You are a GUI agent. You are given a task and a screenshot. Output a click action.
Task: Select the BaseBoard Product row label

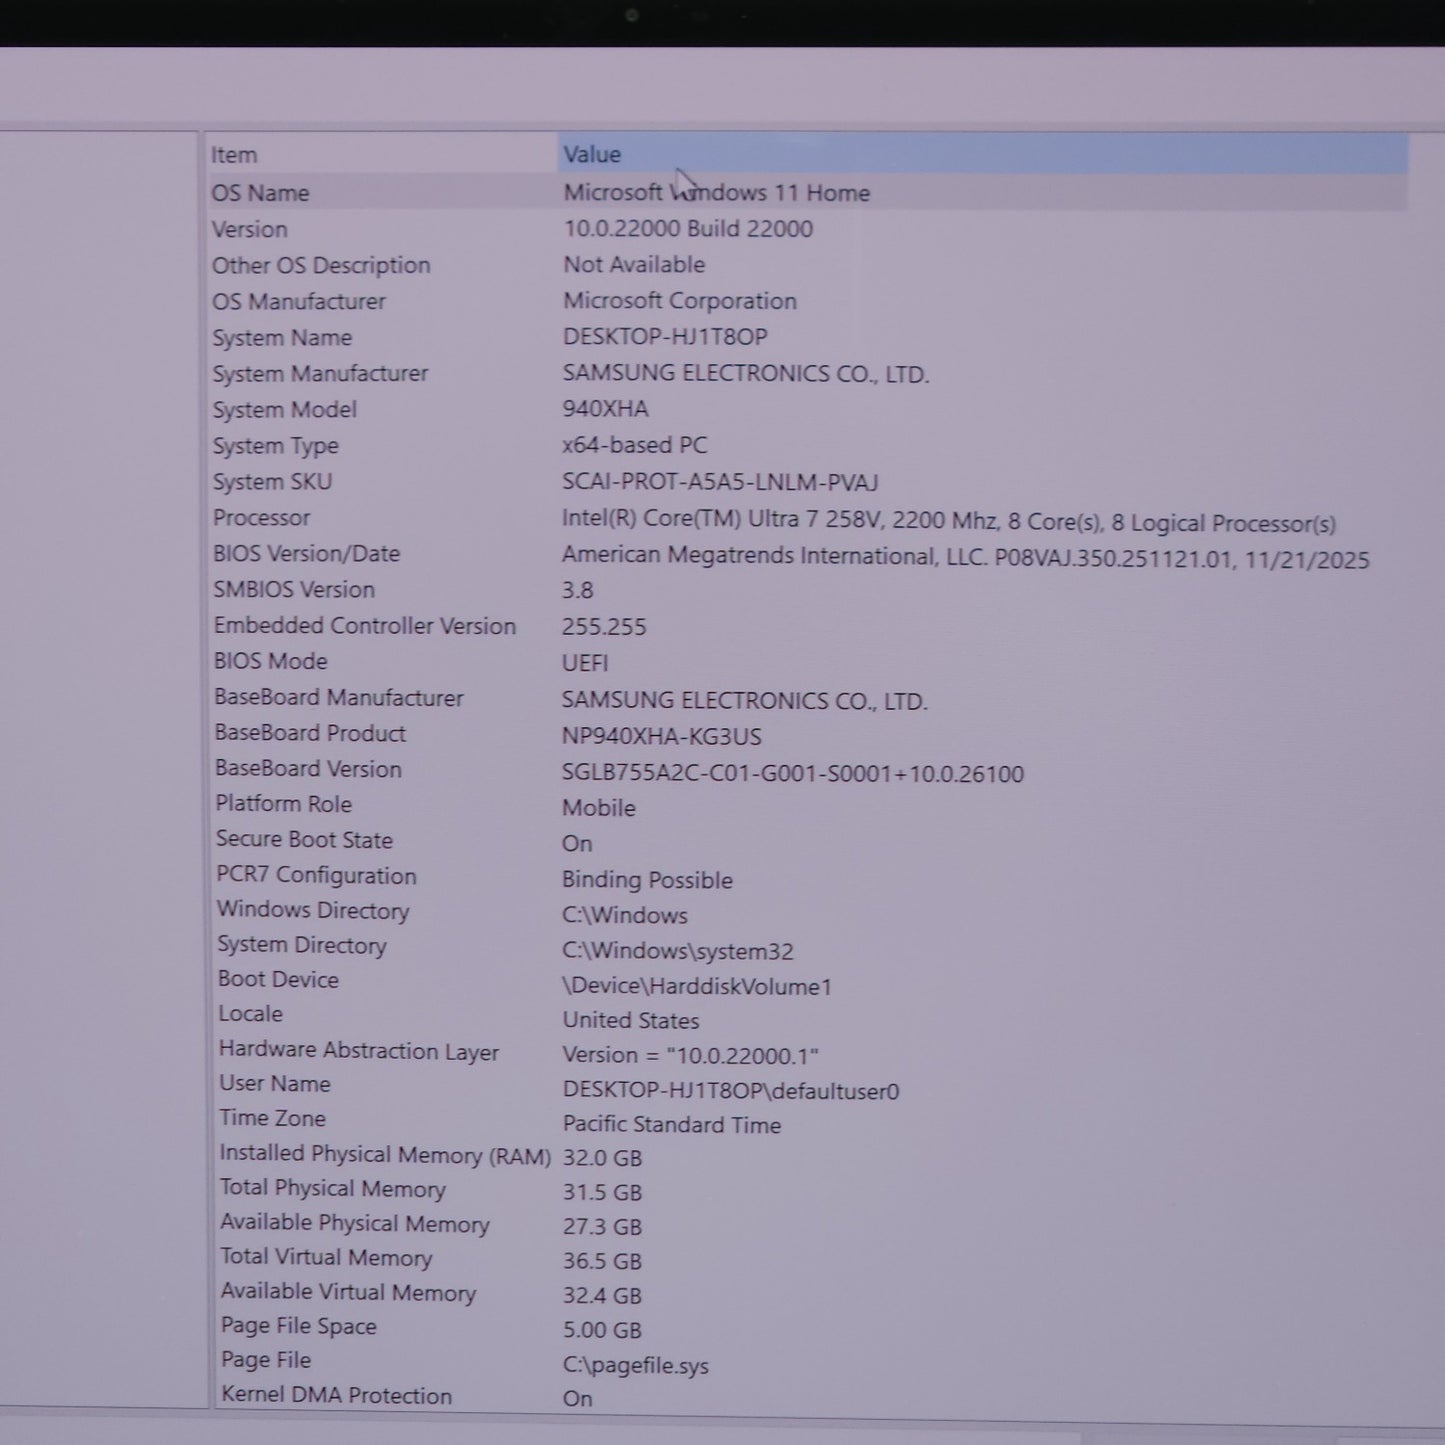point(310,733)
